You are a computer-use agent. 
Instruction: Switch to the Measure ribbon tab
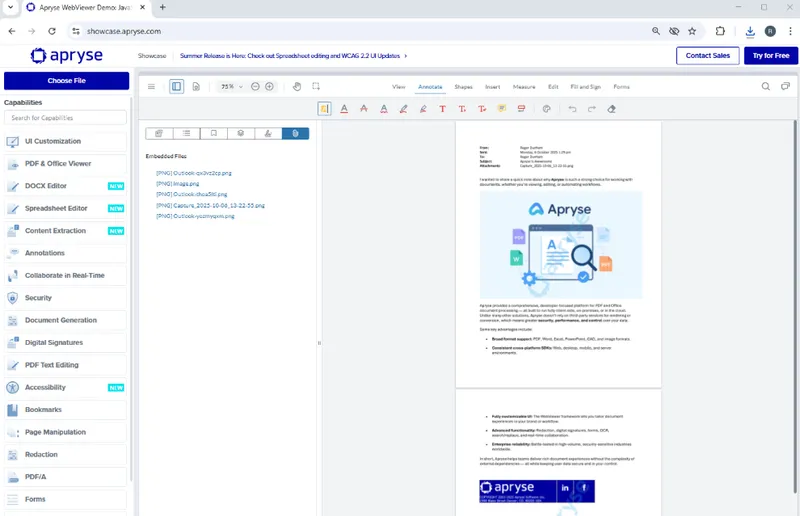click(x=524, y=87)
